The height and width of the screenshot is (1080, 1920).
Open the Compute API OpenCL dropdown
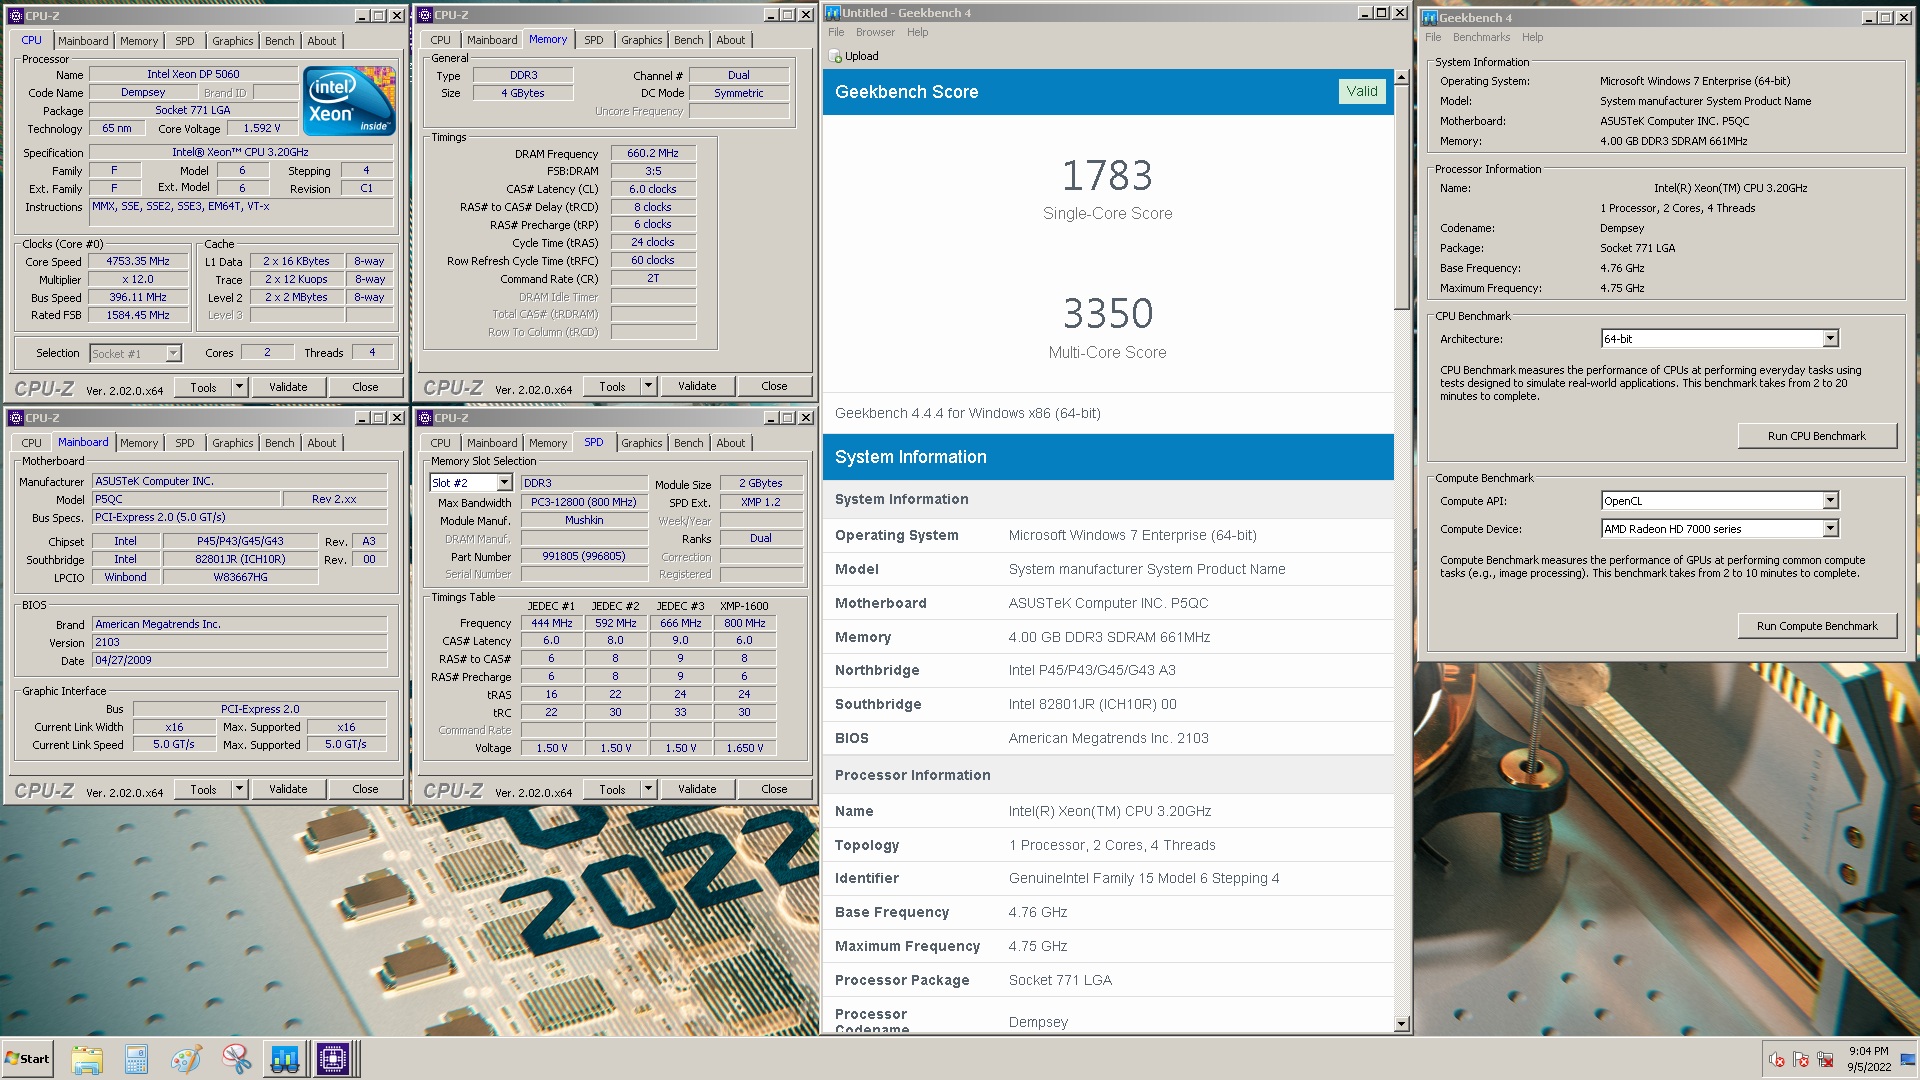tap(1830, 501)
